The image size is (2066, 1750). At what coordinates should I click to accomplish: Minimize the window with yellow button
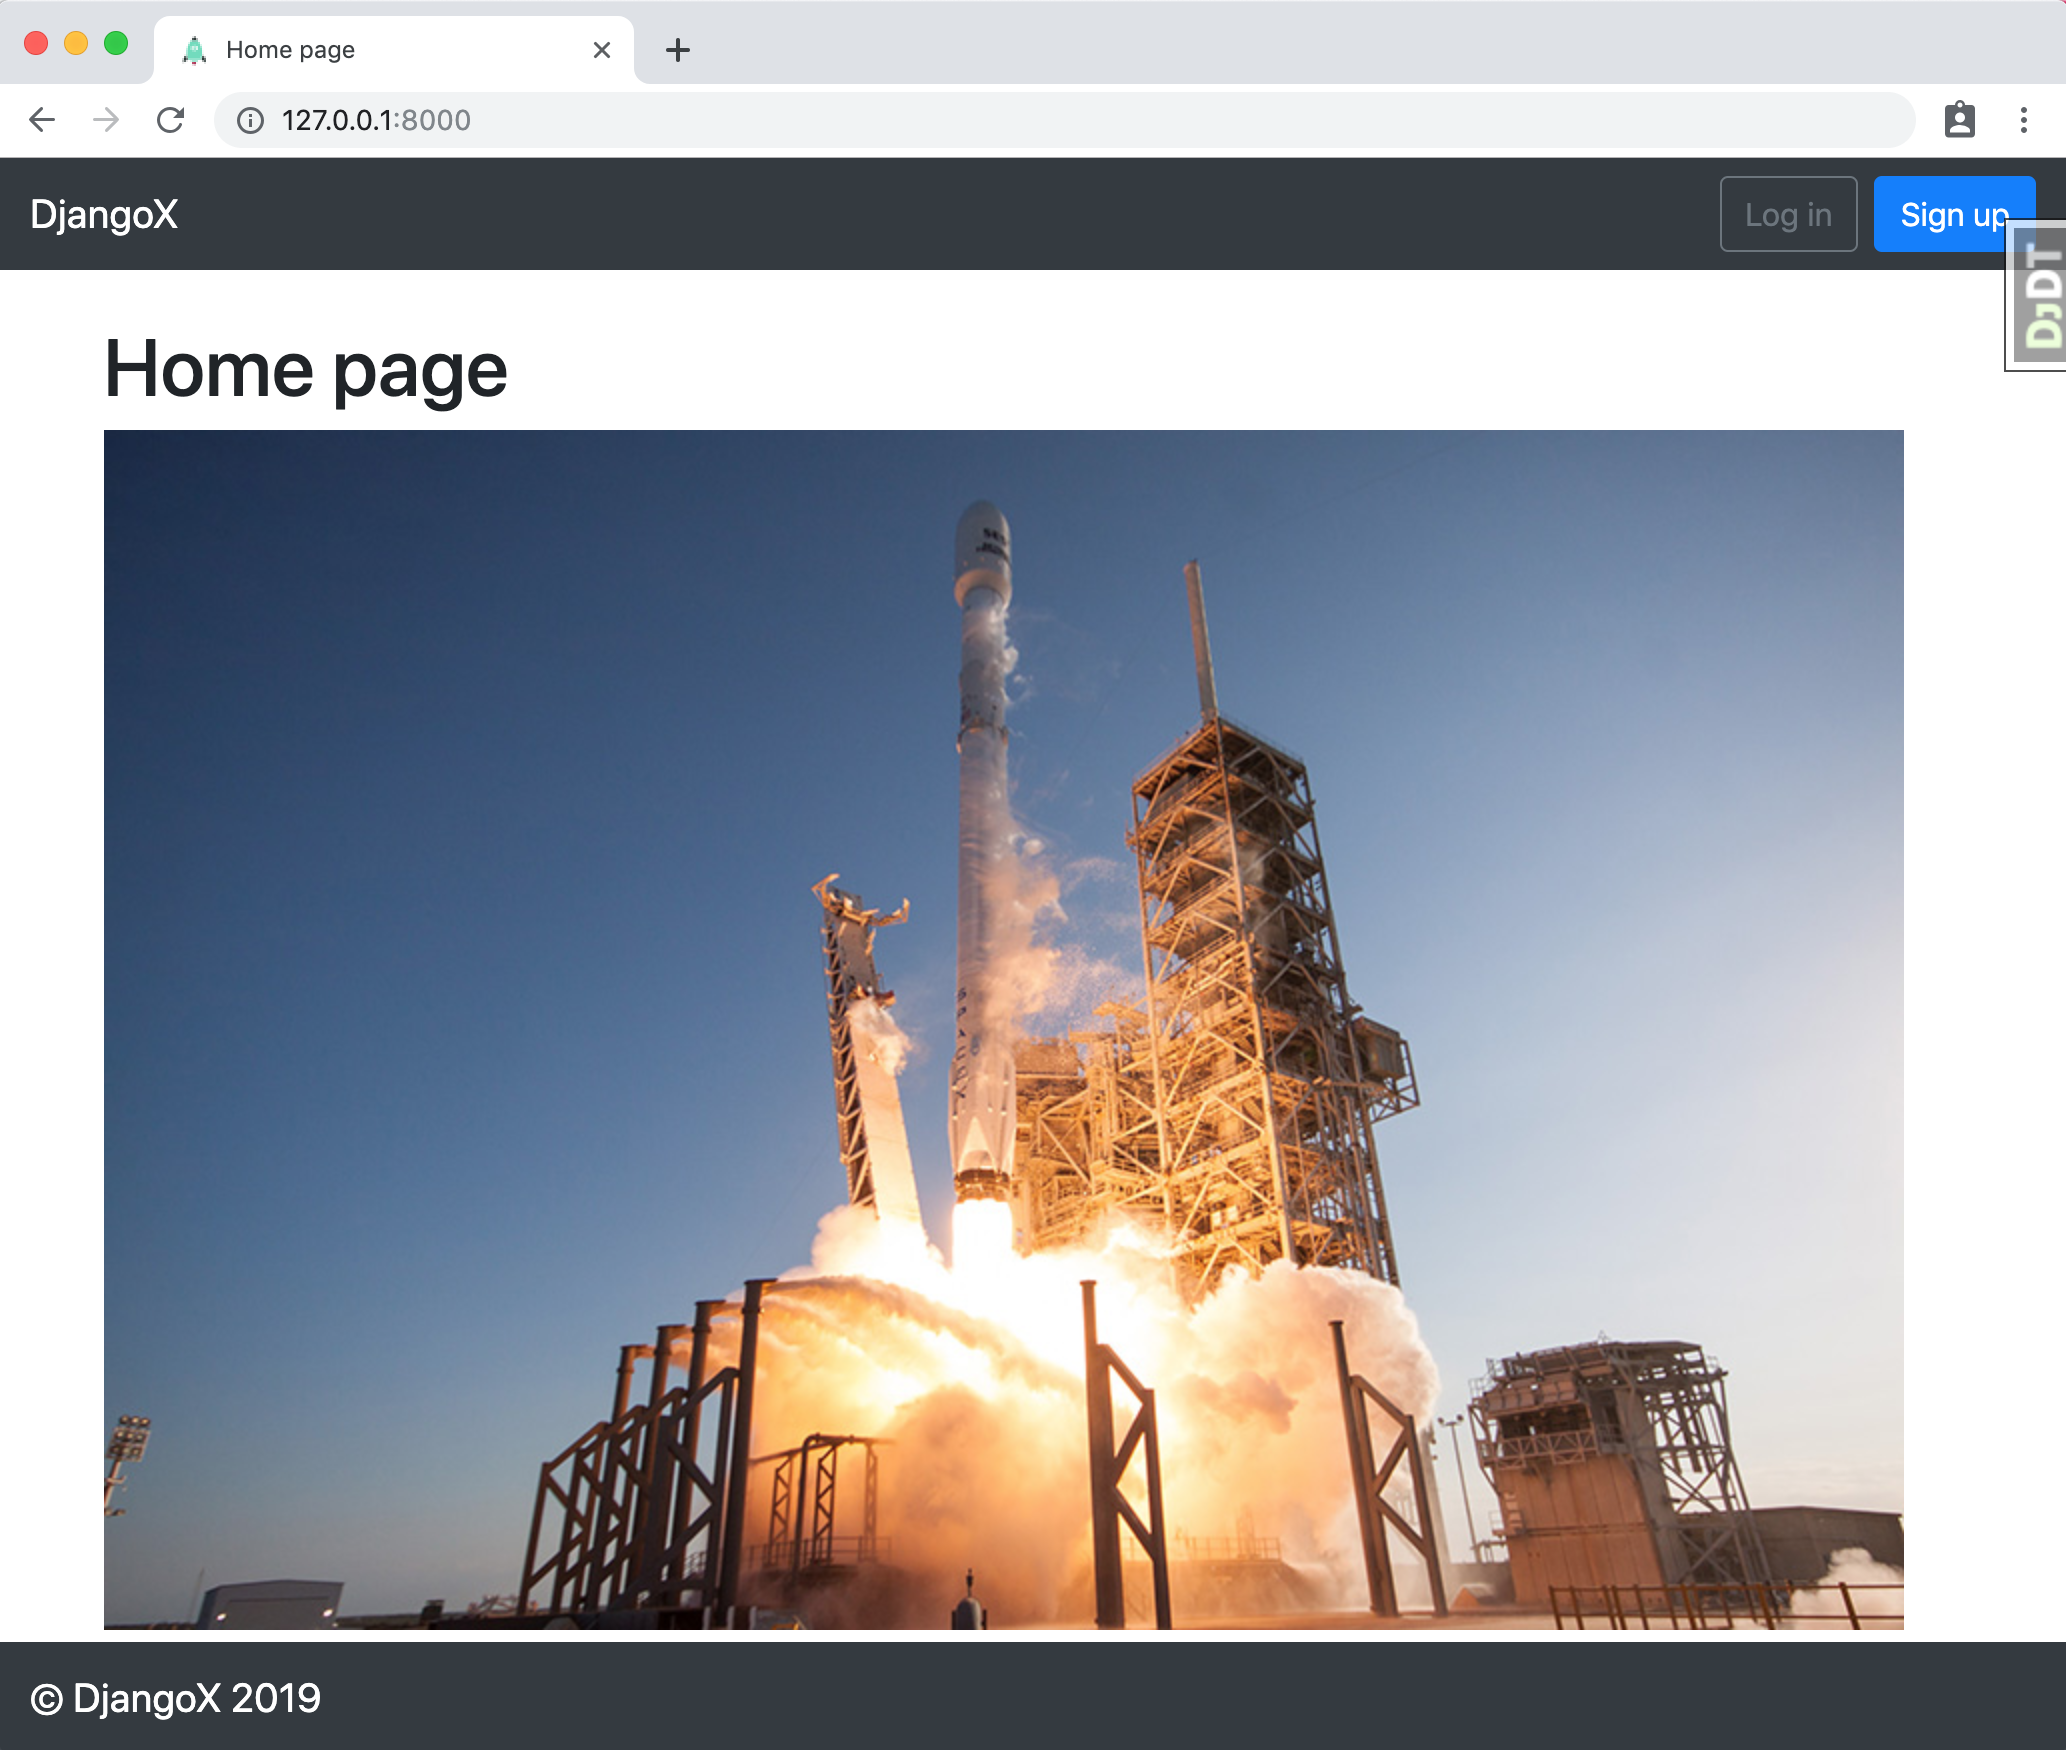point(76,44)
